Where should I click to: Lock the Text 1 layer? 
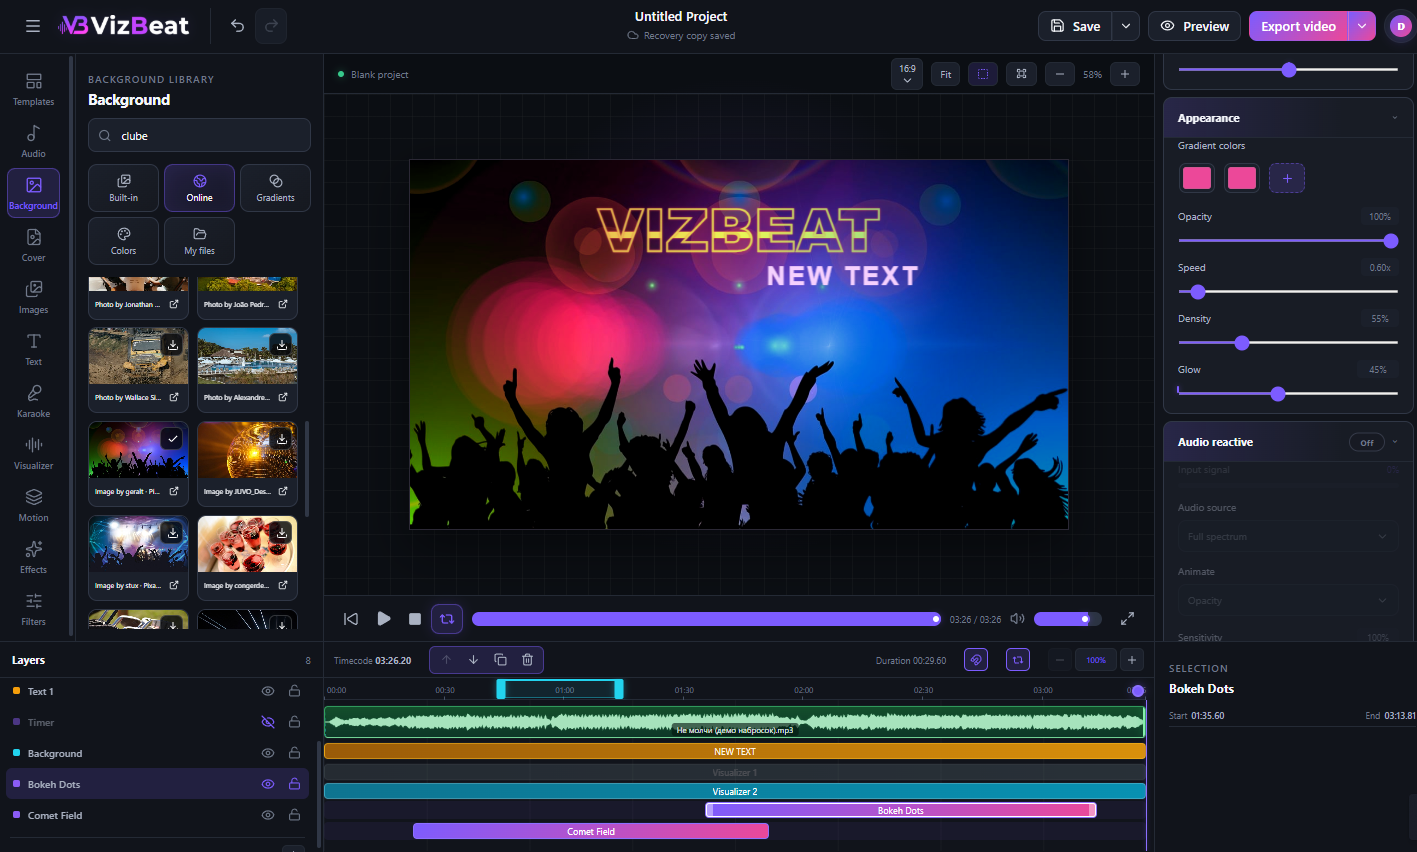[x=294, y=691]
